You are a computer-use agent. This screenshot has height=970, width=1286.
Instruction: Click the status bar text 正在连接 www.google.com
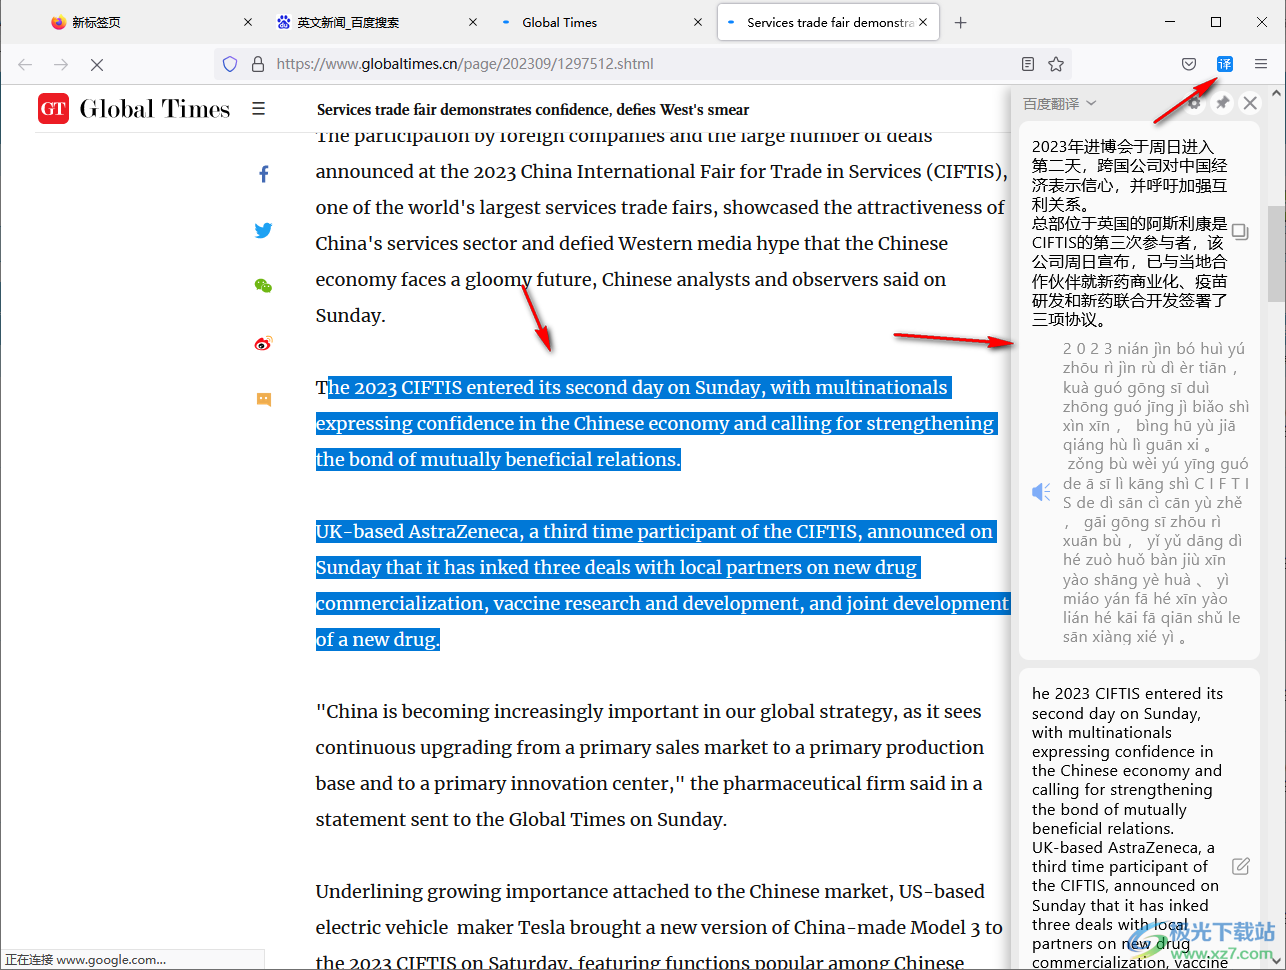tap(85, 960)
